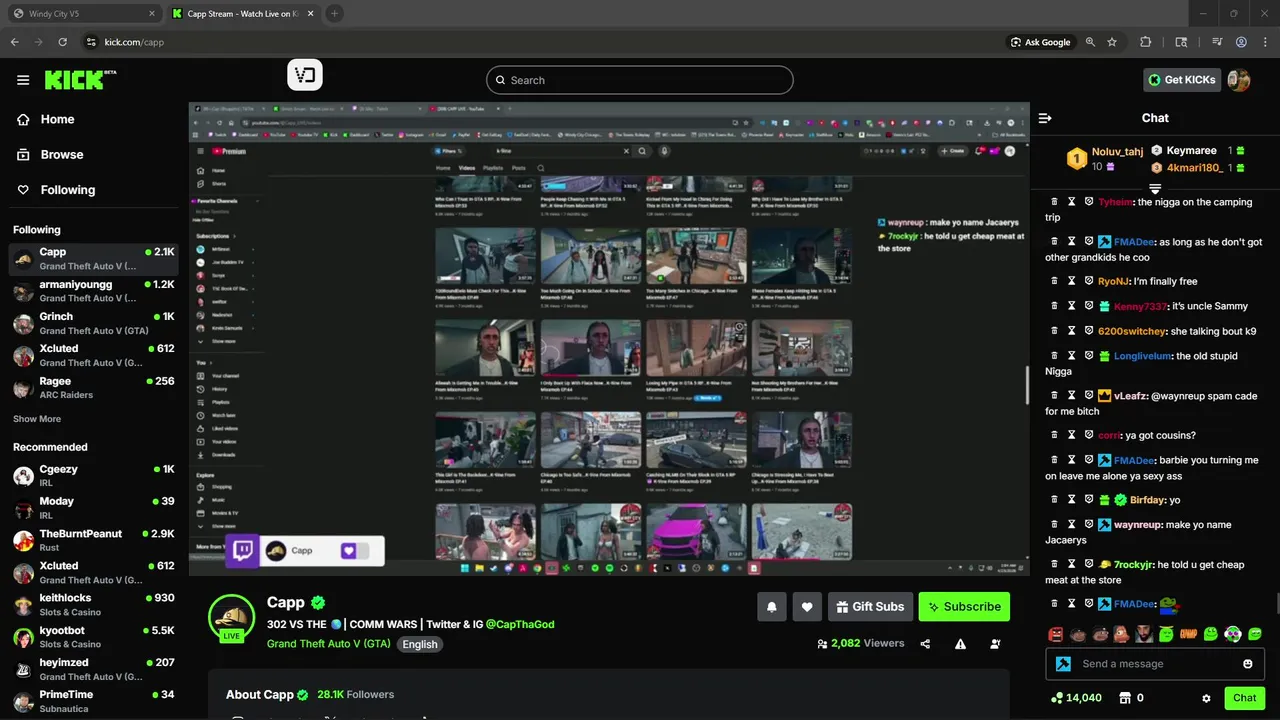Timeout RyoNJ with hourglass icon
The image size is (1280, 720).
tap(1071, 281)
